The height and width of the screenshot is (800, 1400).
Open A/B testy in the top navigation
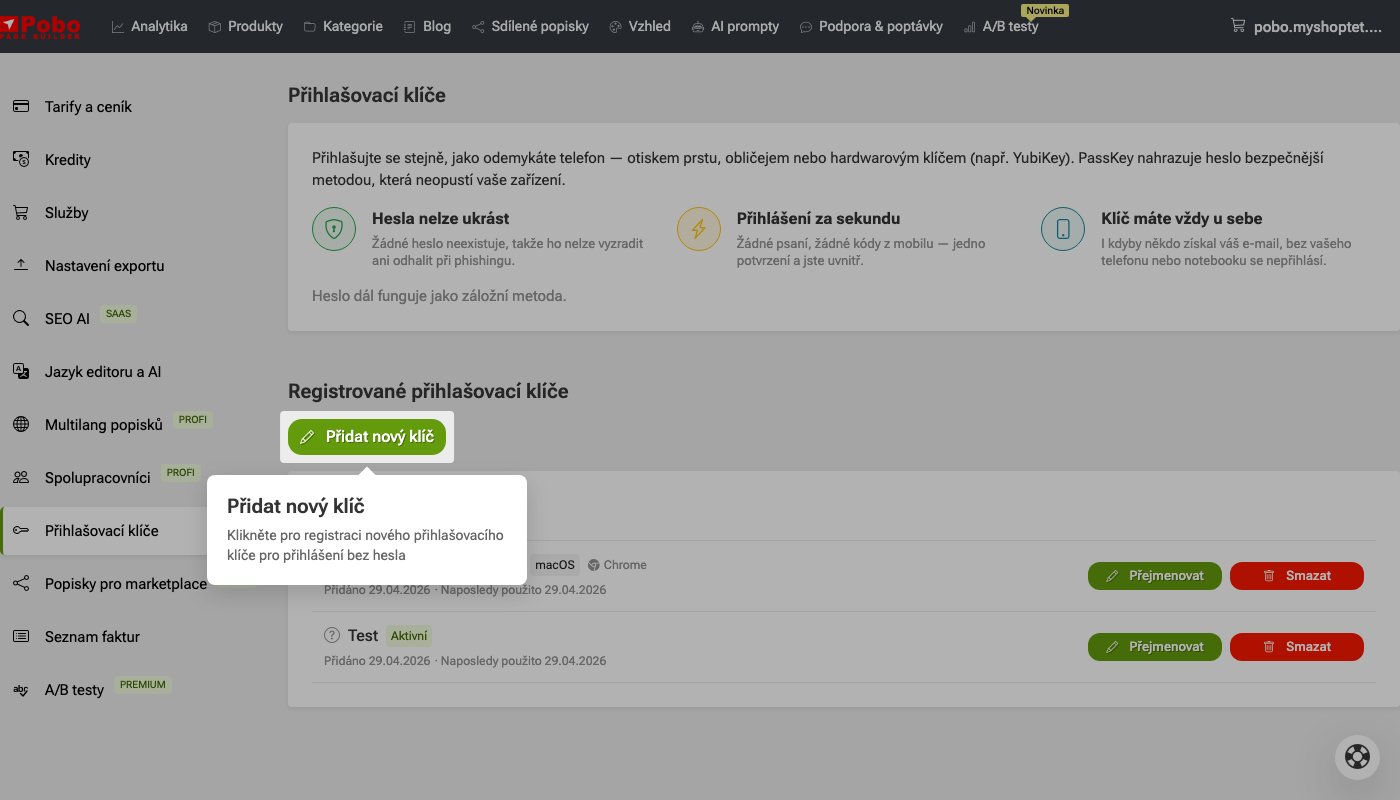[x=1001, y=26]
